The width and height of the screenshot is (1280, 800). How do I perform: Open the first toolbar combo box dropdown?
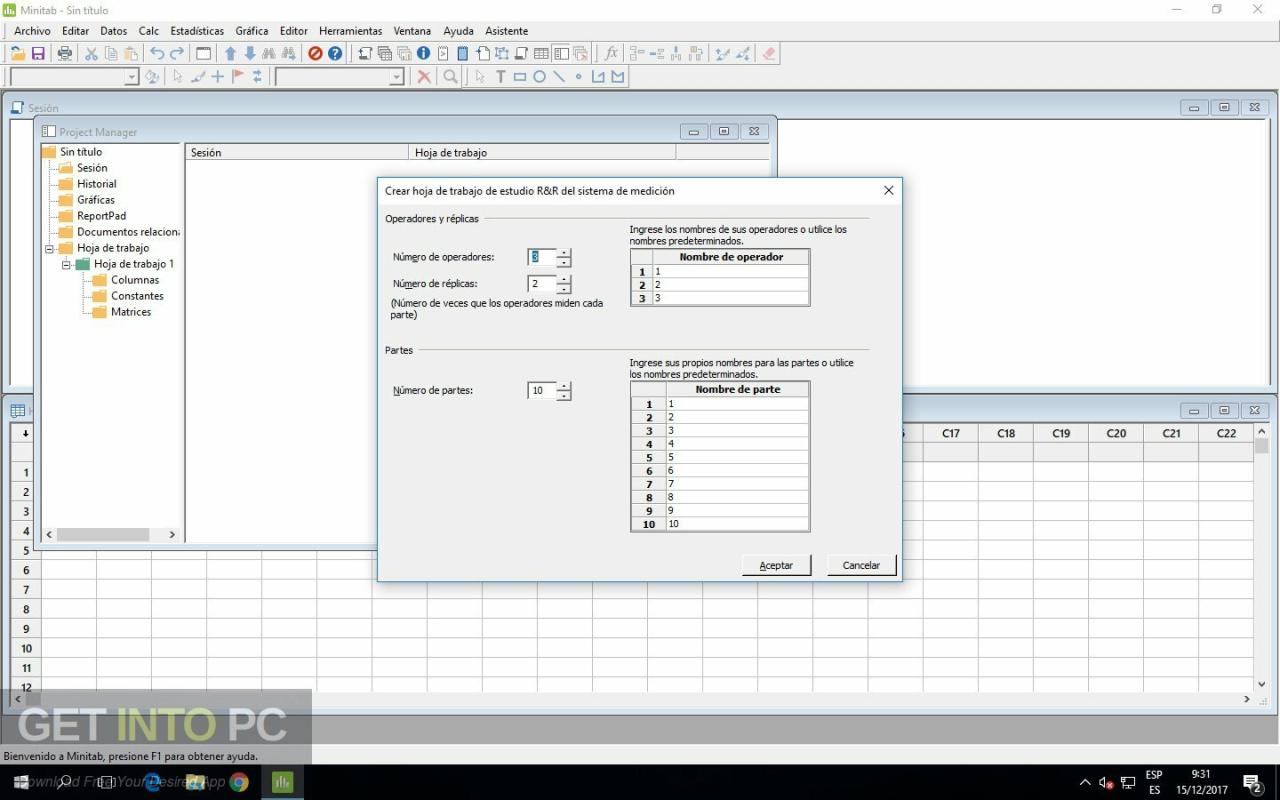click(x=132, y=77)
